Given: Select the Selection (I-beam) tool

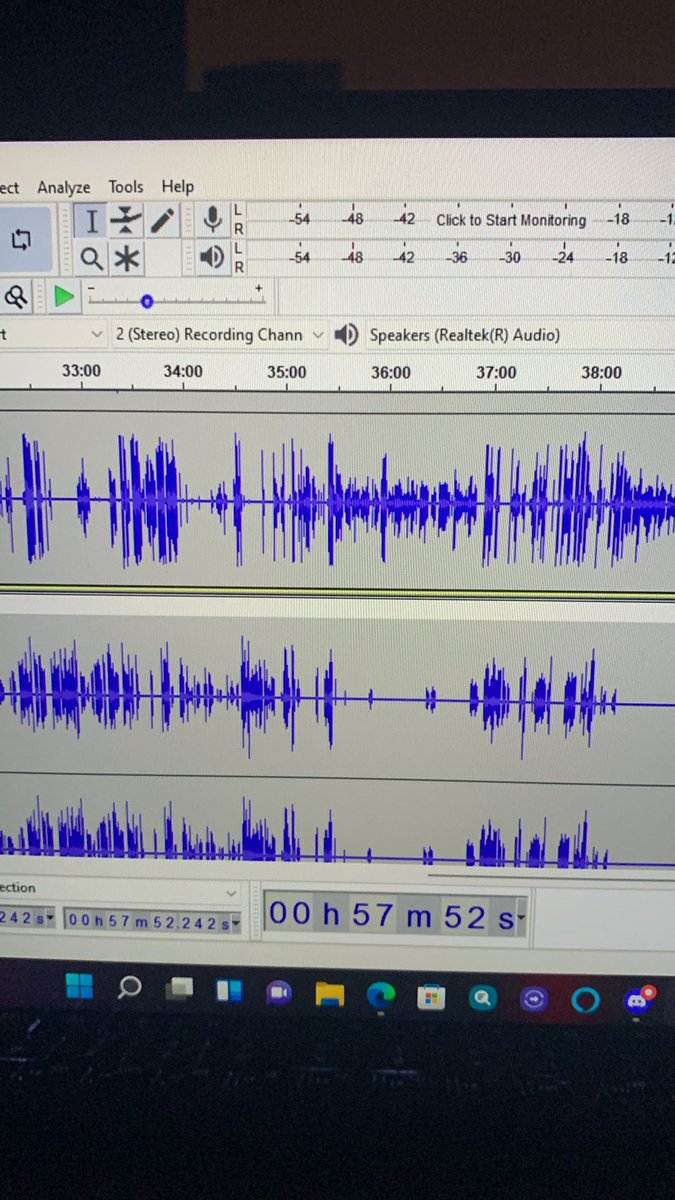Looking at the screenshot, I should coord(91,221).
